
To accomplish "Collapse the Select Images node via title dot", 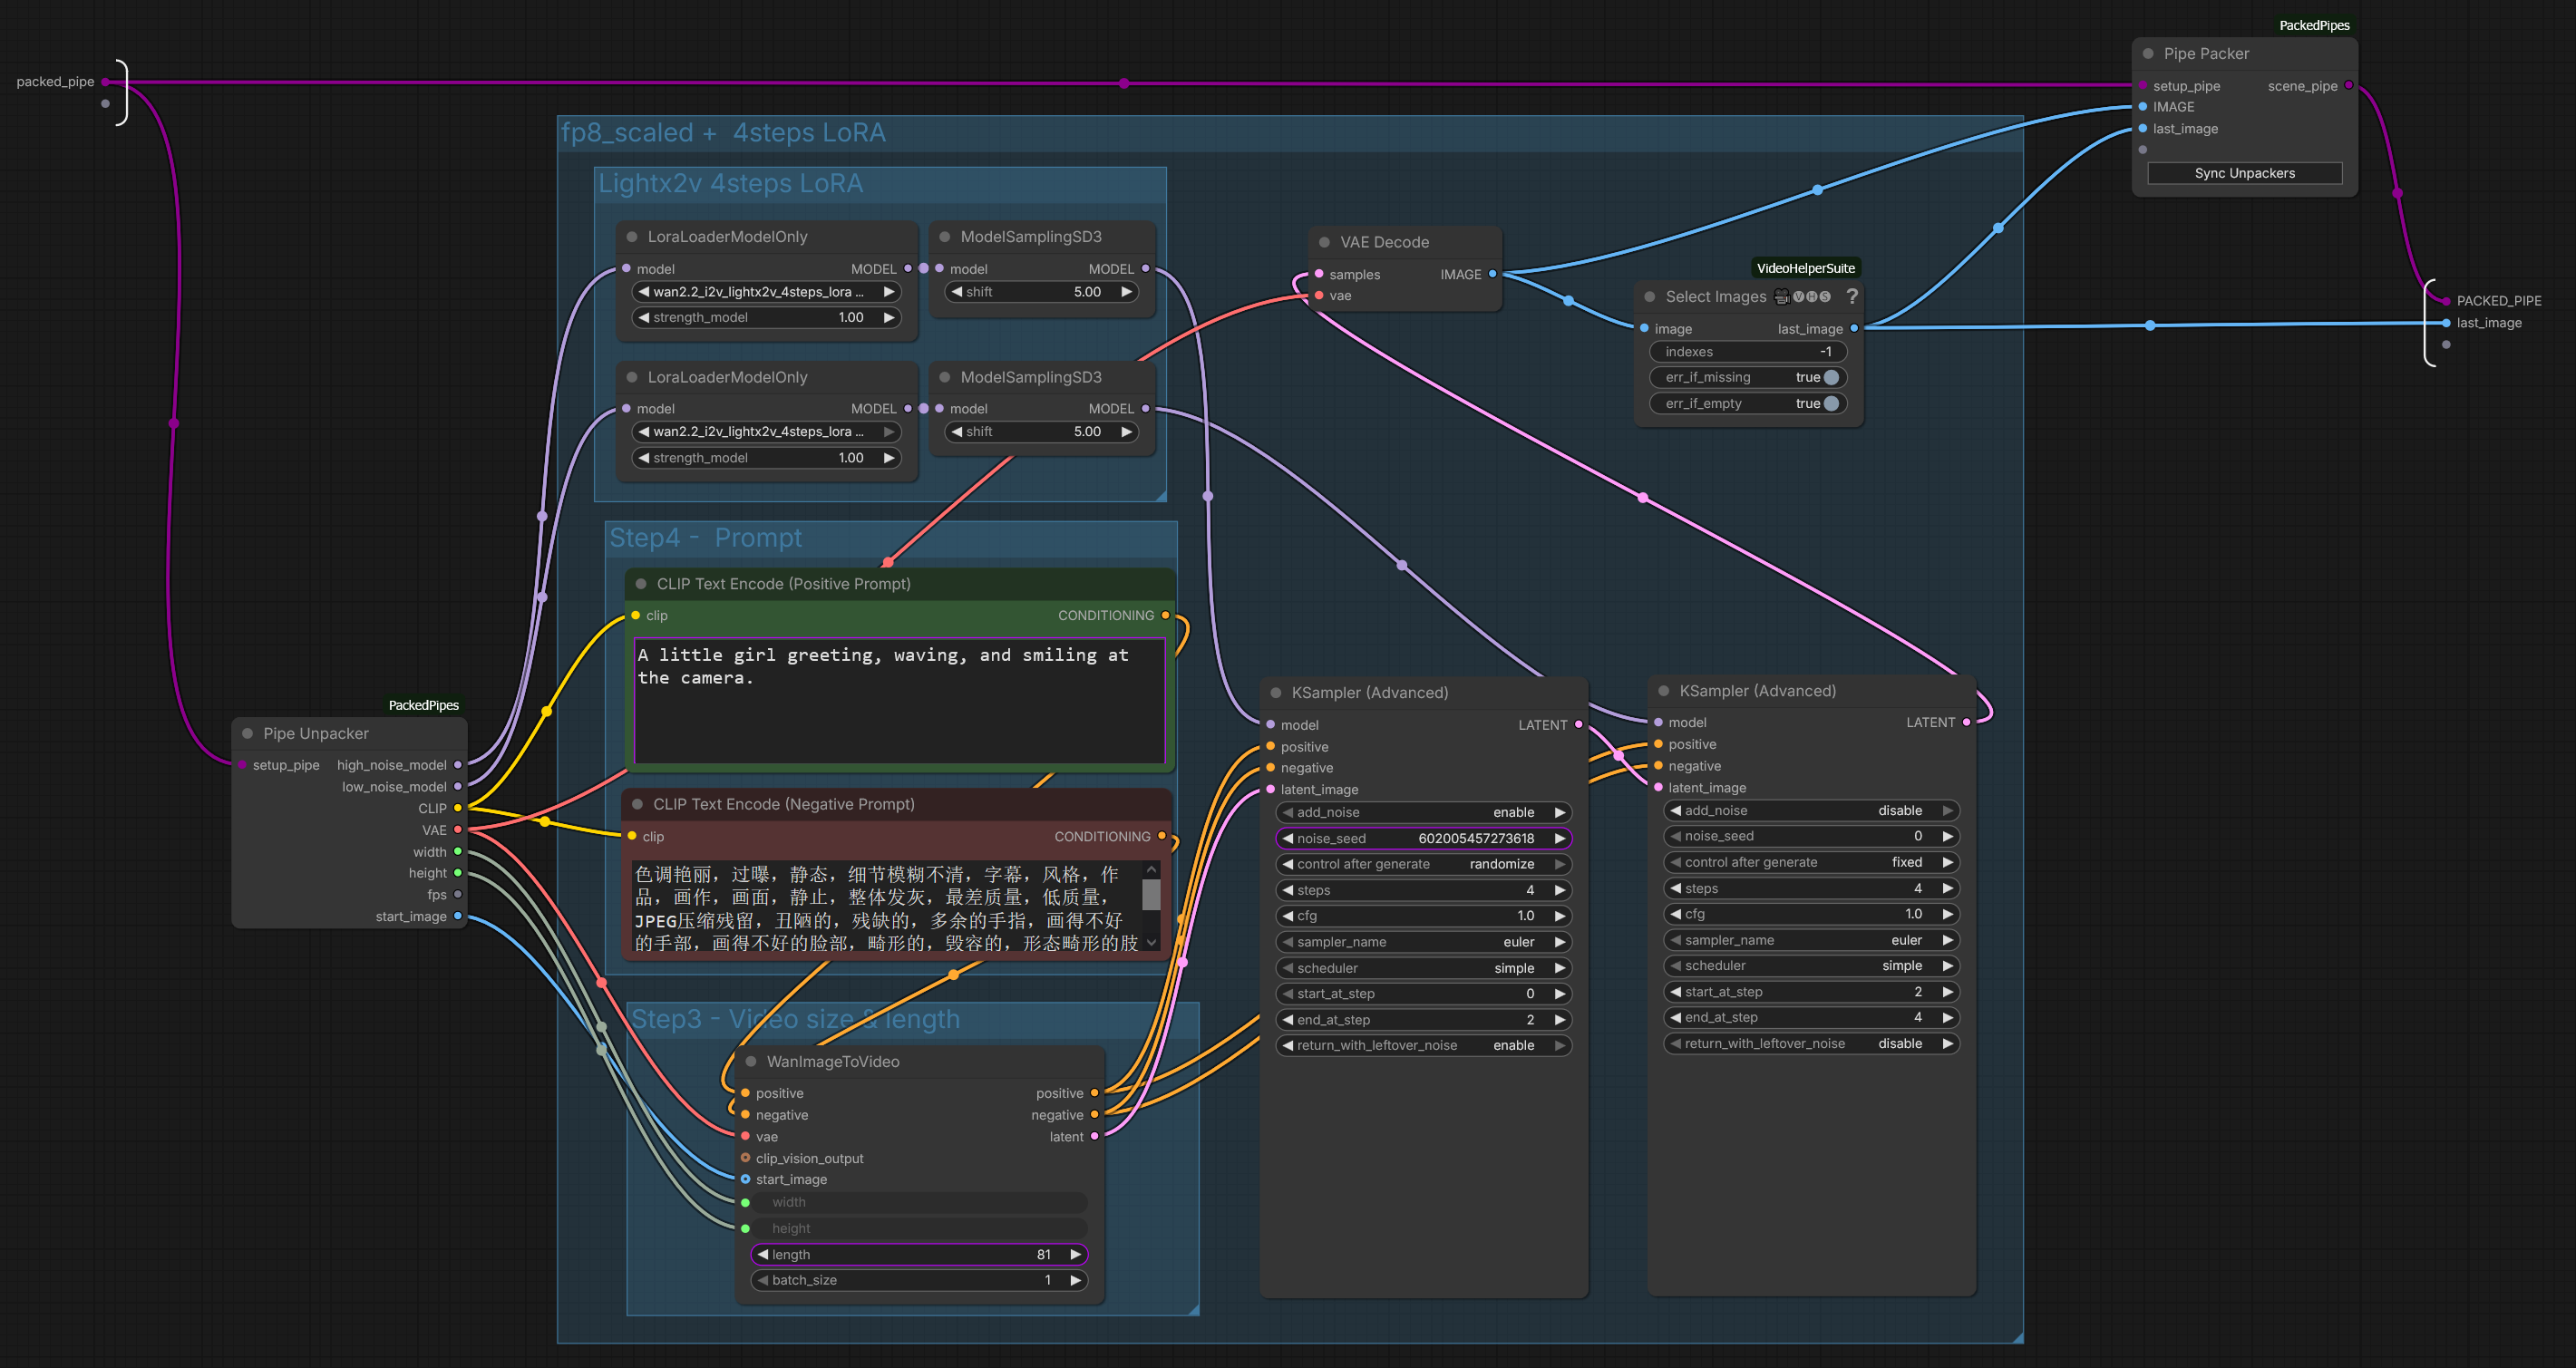I will click(x=1650, y=297).
